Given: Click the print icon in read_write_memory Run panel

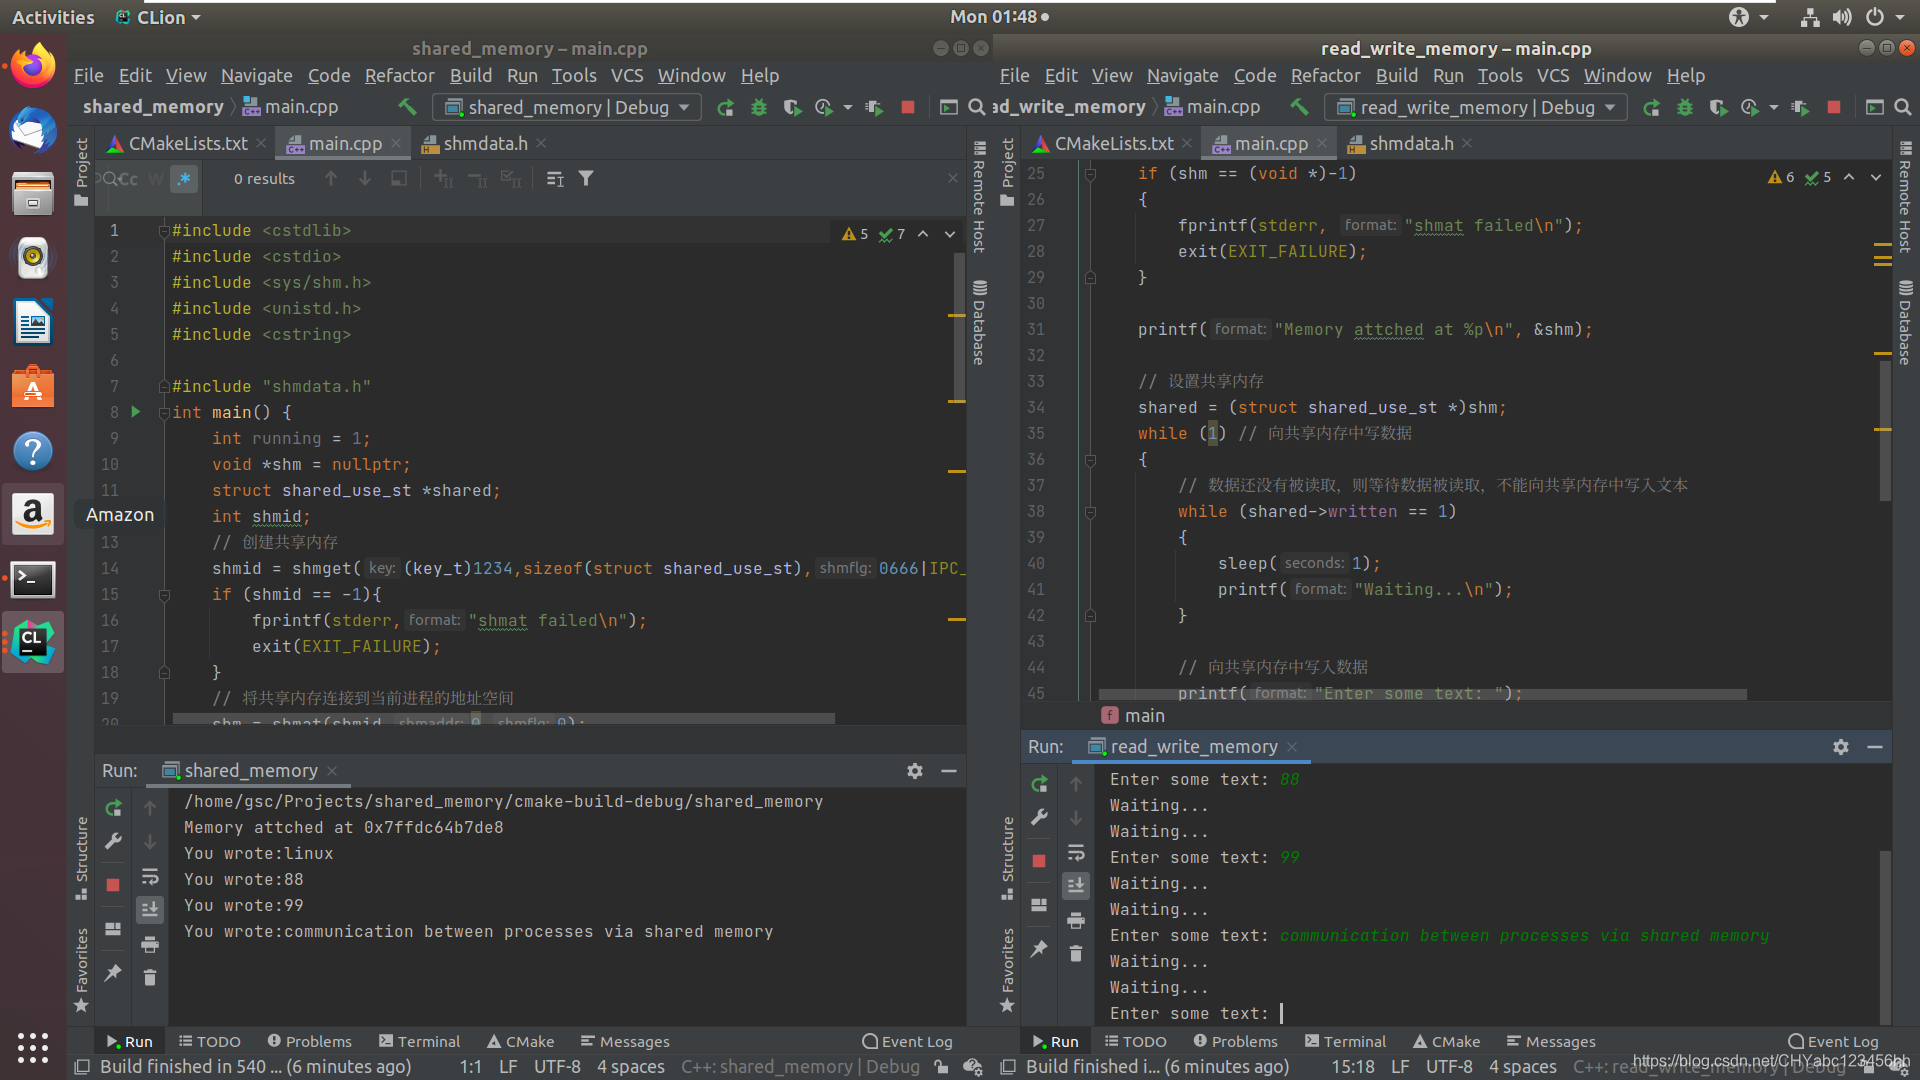Looking at the screenshot, I should click(x=1076, y=920).
